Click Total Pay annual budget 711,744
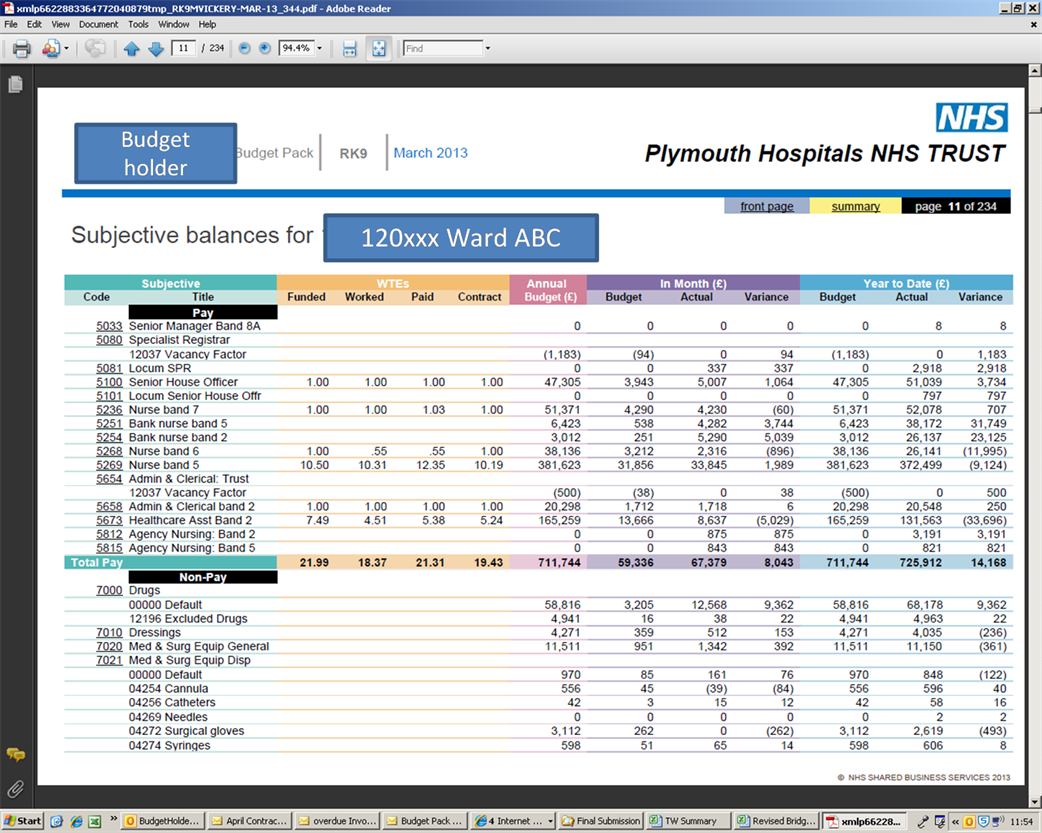Viewport: 1042px width, 833px height. [x=559, y=562]
